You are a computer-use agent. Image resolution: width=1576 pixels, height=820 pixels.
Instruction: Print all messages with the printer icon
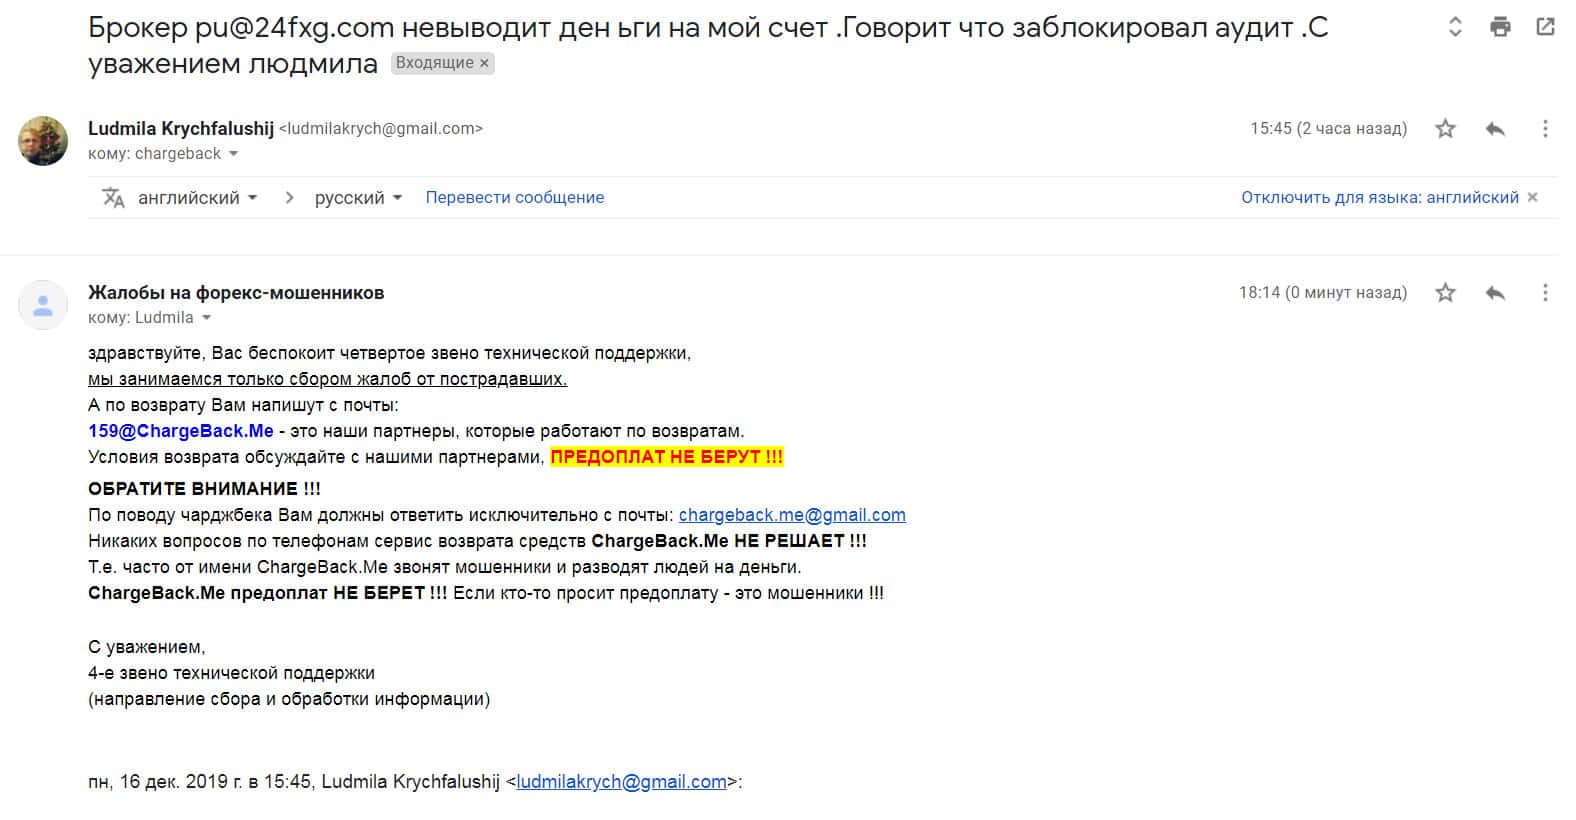pyautogui.click(x=1500, y=27)
